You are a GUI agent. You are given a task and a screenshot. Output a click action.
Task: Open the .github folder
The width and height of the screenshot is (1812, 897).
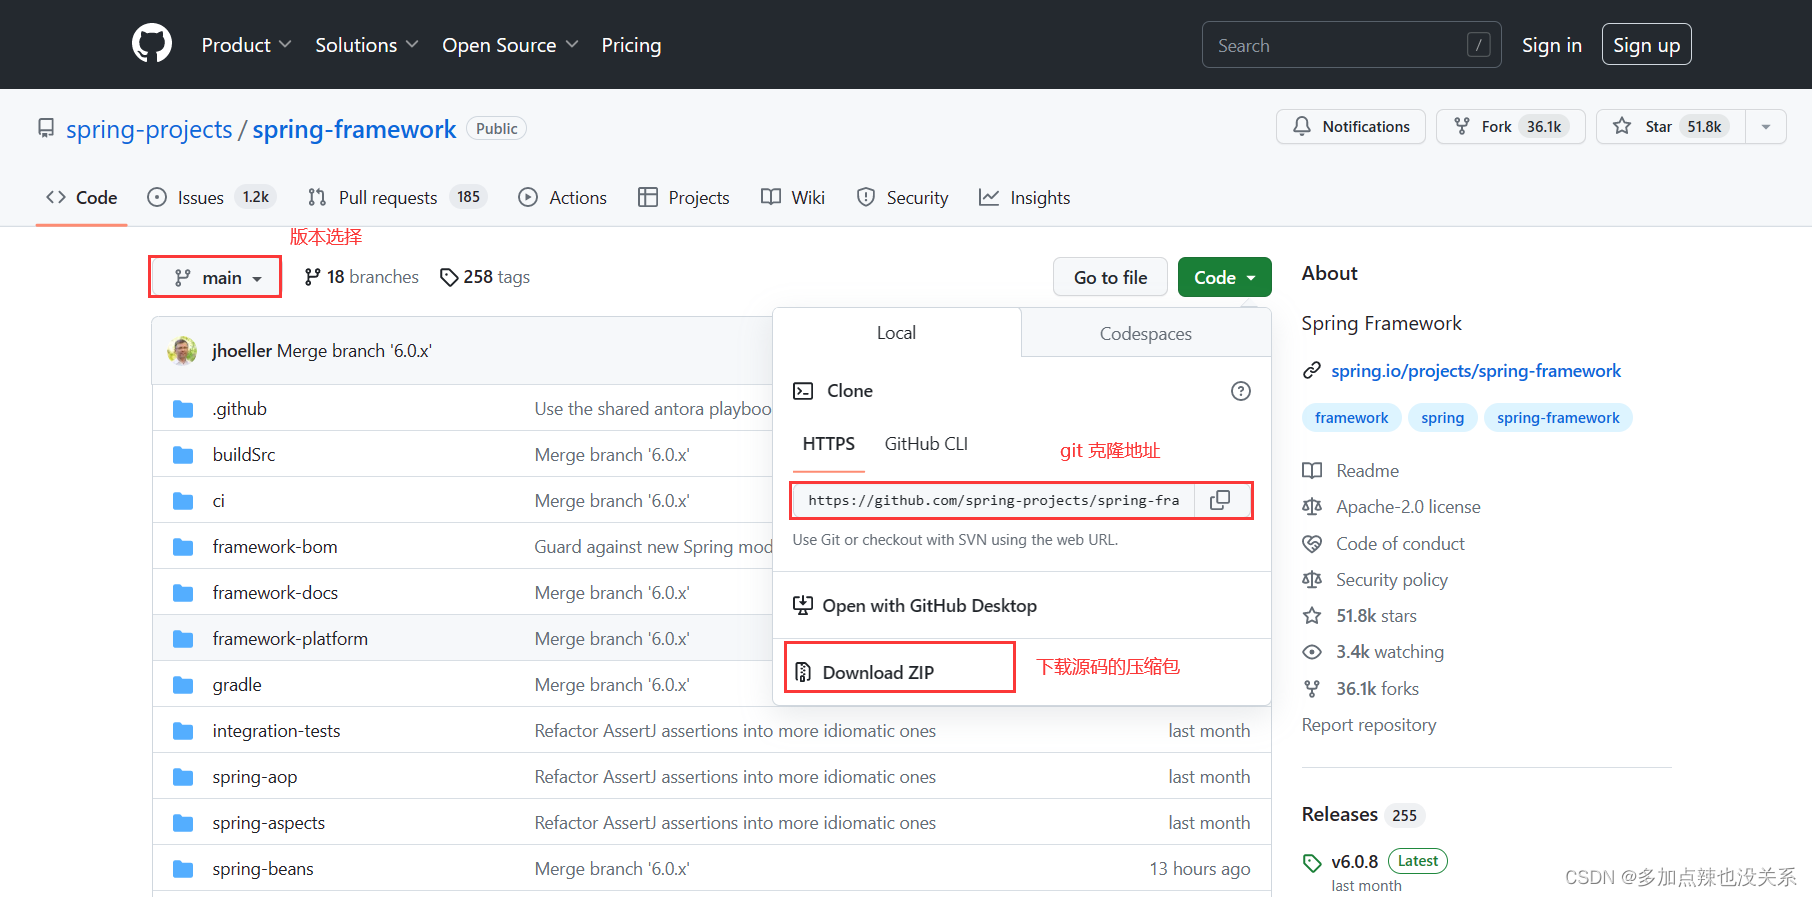(239, 409)
